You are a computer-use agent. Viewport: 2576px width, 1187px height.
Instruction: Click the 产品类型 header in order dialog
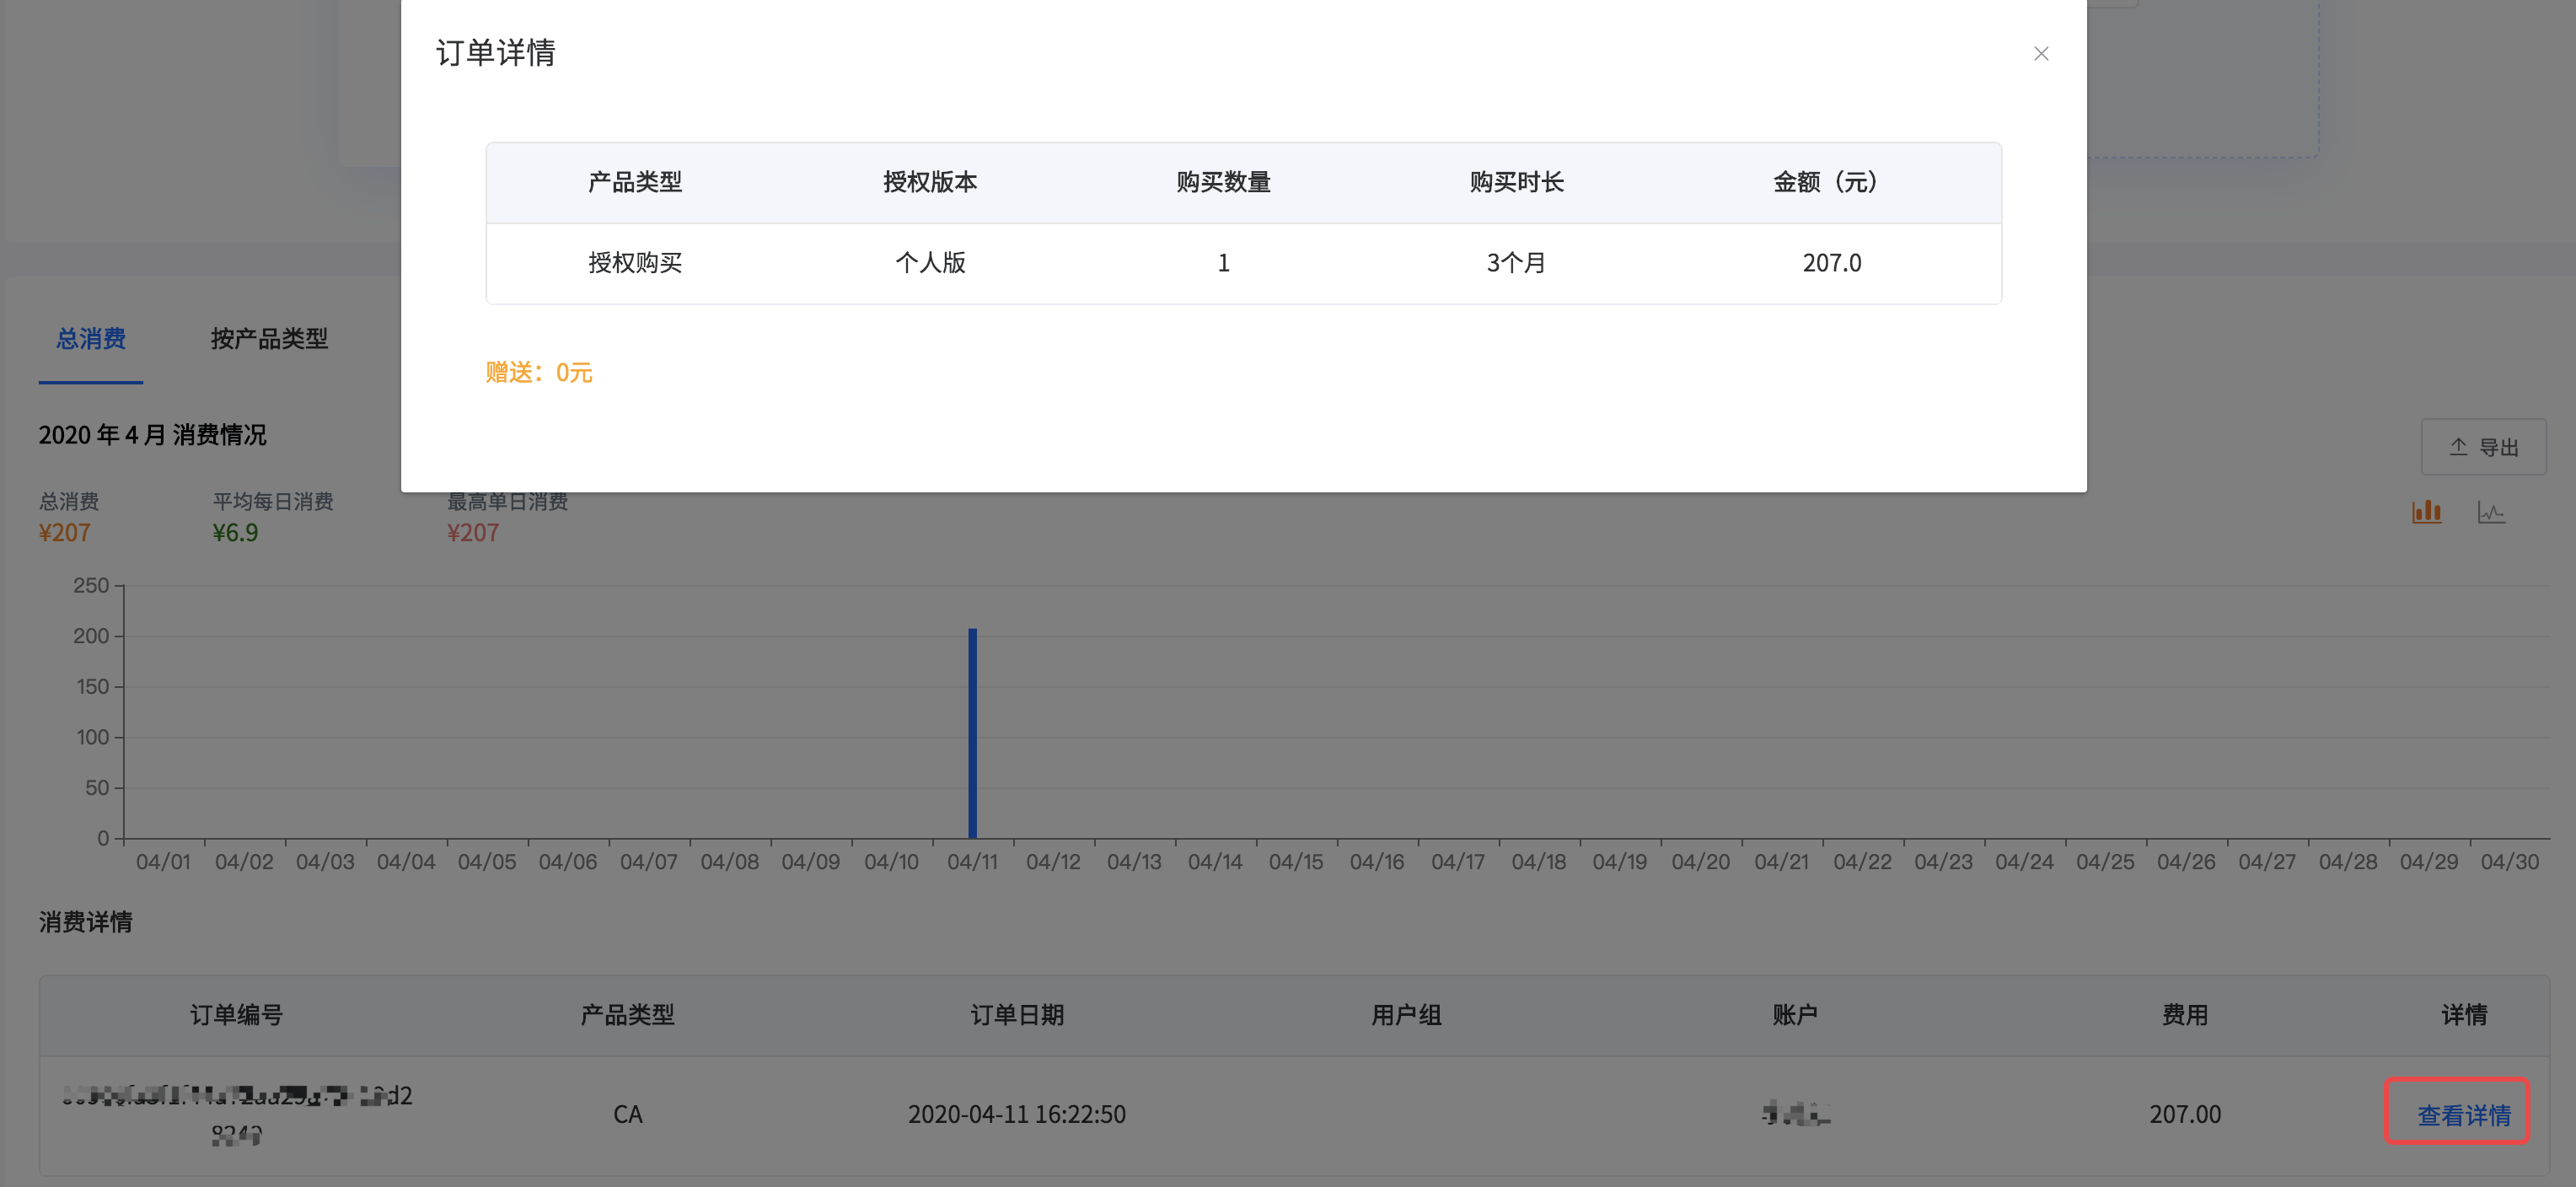click(635, 182)
